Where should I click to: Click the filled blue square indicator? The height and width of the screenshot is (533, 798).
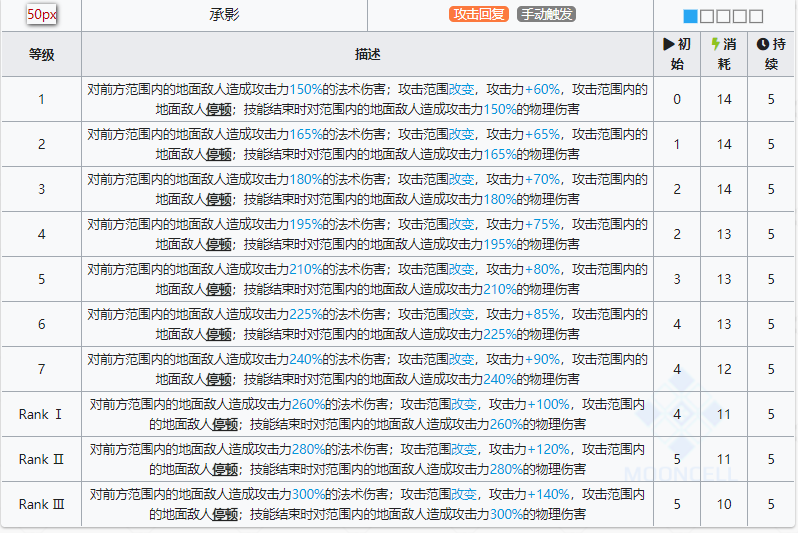691,16
